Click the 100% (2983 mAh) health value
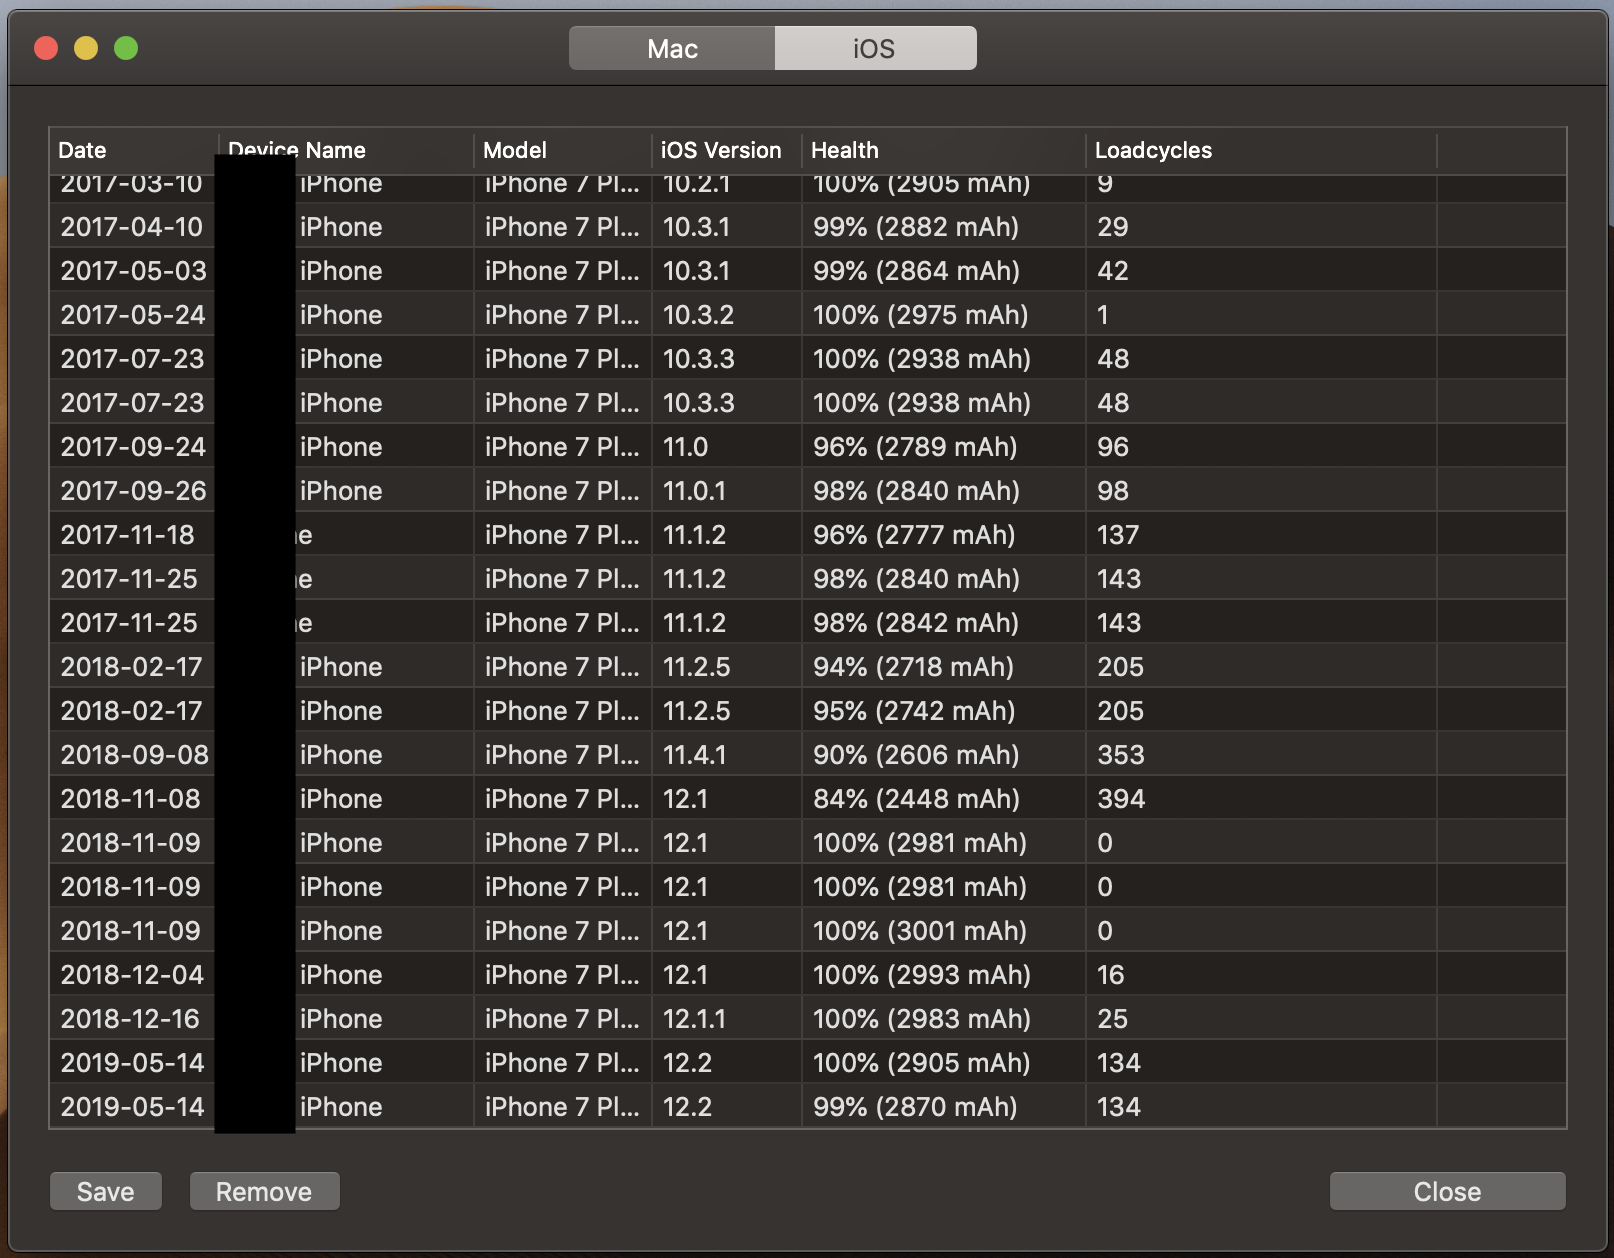 click(x=922, y=1019)
